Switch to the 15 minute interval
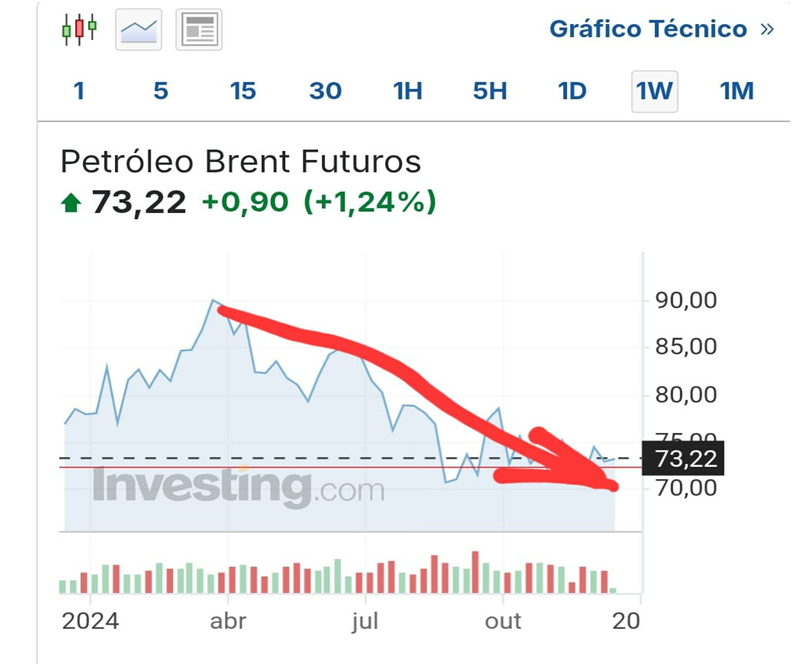Screen dimensions: 792x666 pos(243,91)
